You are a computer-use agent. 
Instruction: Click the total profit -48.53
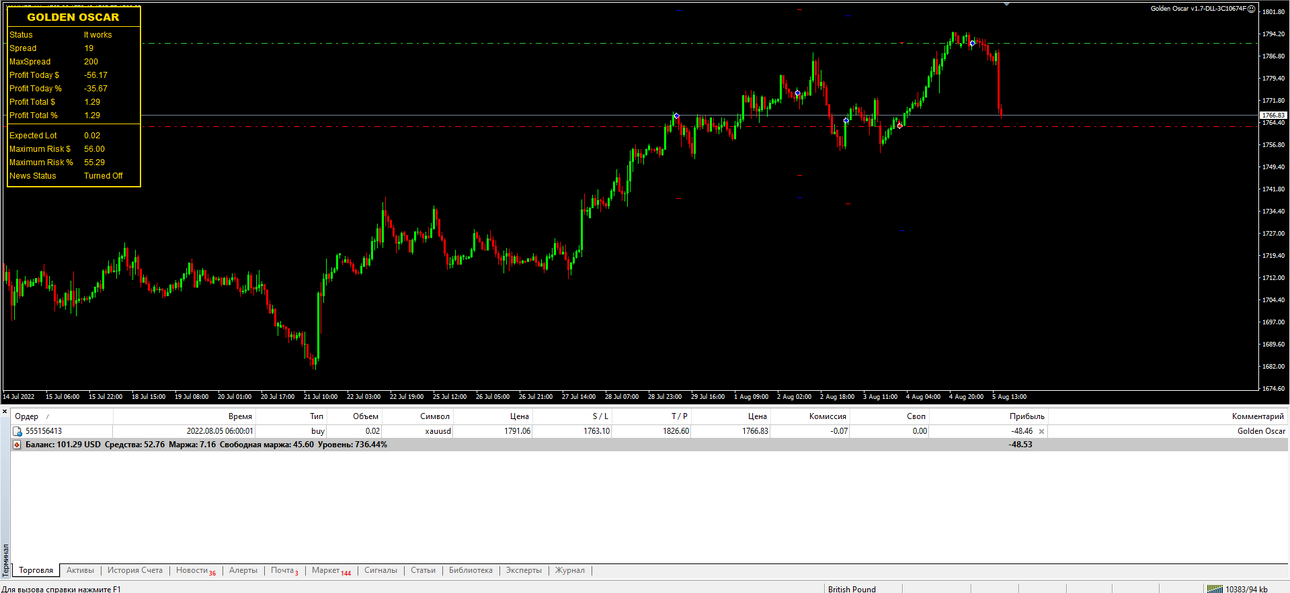coord(1020,444)
